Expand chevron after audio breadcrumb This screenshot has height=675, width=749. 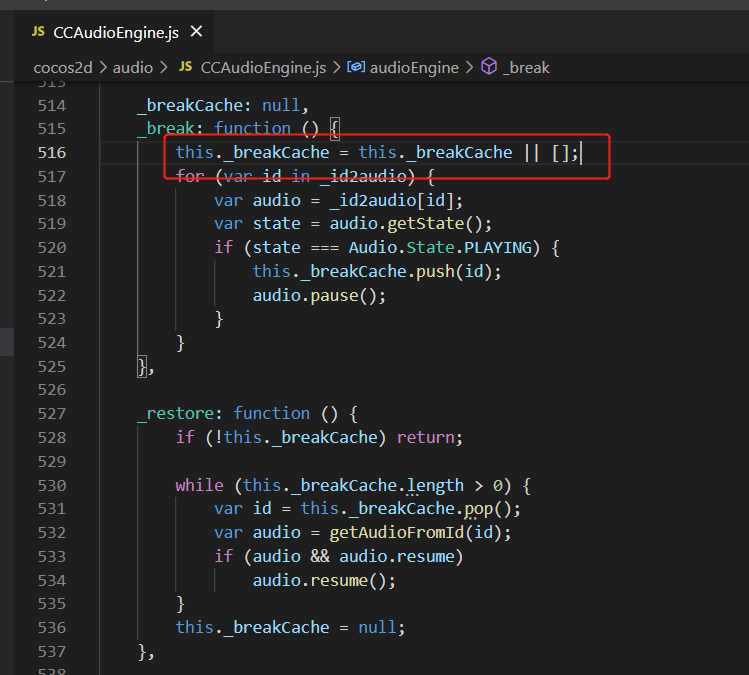coord(164,67)
